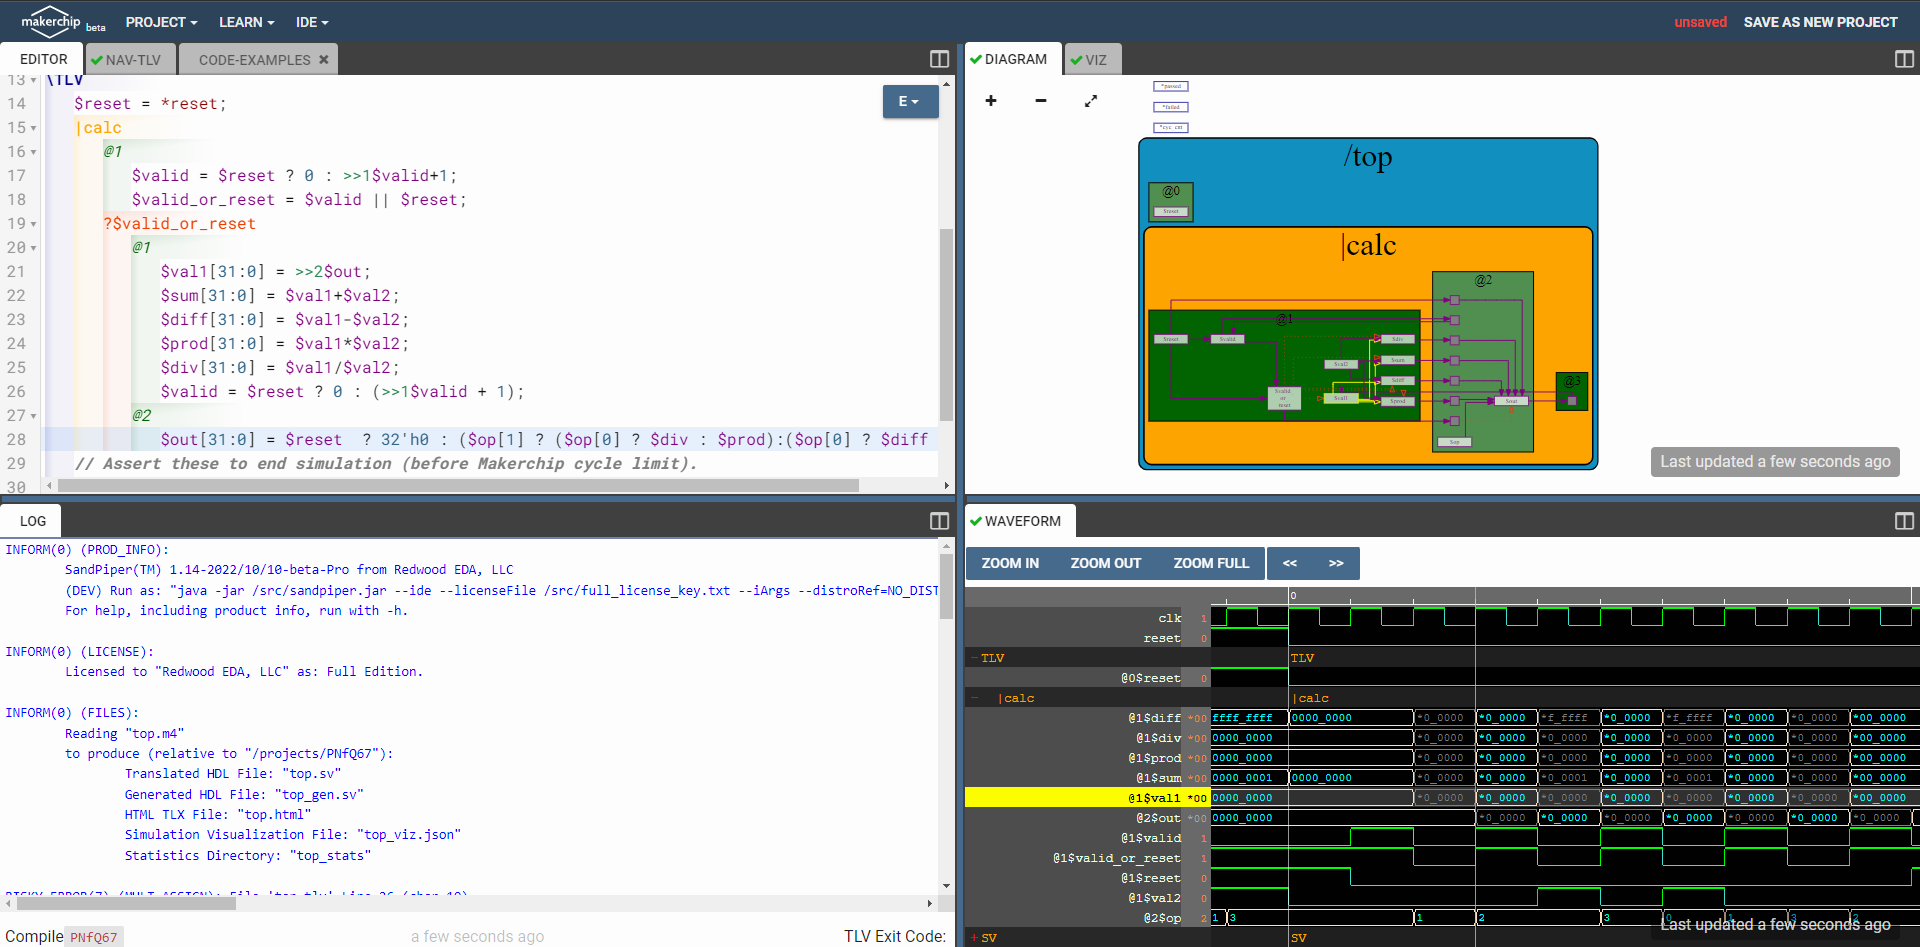This screenshot has height=947, width=1920.
Task: Toggle the checkmark on NAV-TLV tab
Action: pos(97,59)
